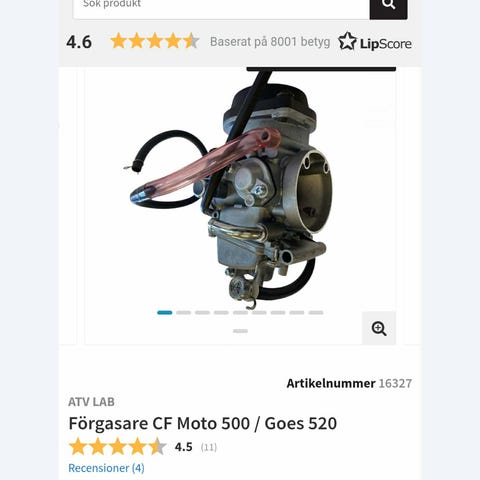Click the (11) rating count
Viewport: 480px width, 480px height.
pyautogui.click(x=209, y=447)
